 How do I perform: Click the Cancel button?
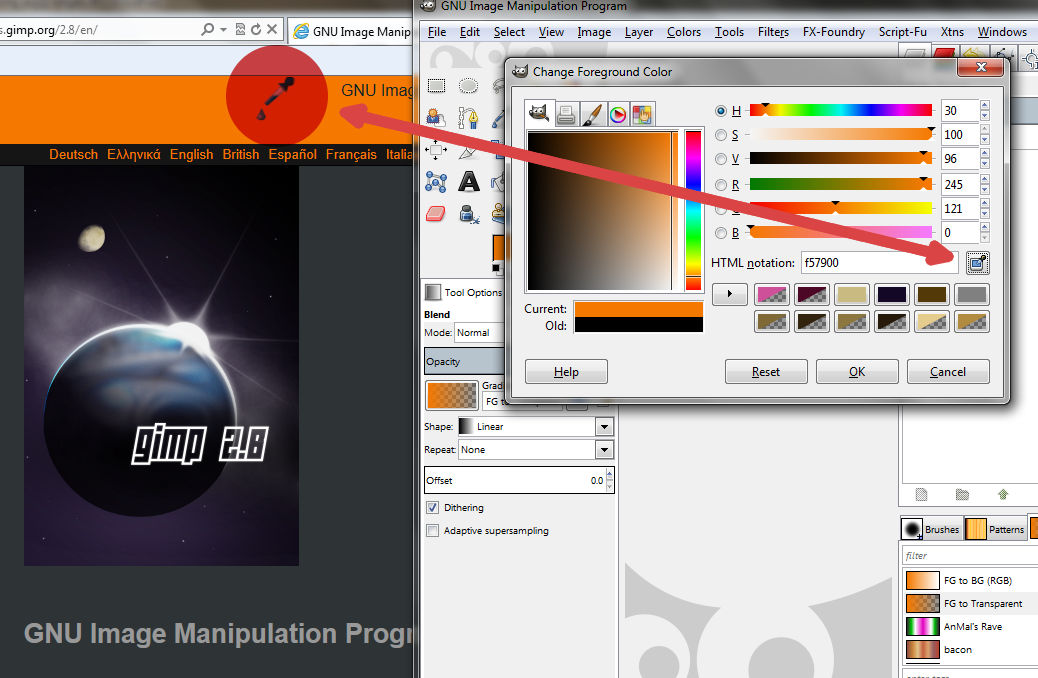[x=948, y=371]
